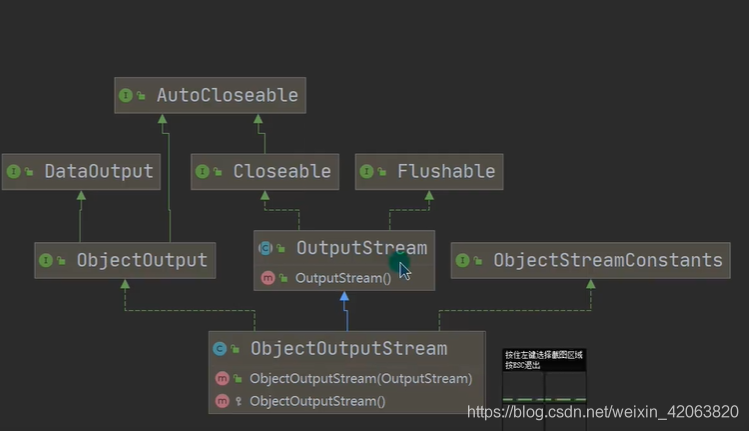Screen dimensions: 749x431
Task: Click the interface icon next to Flushable
Action: [x=367, y=172]
